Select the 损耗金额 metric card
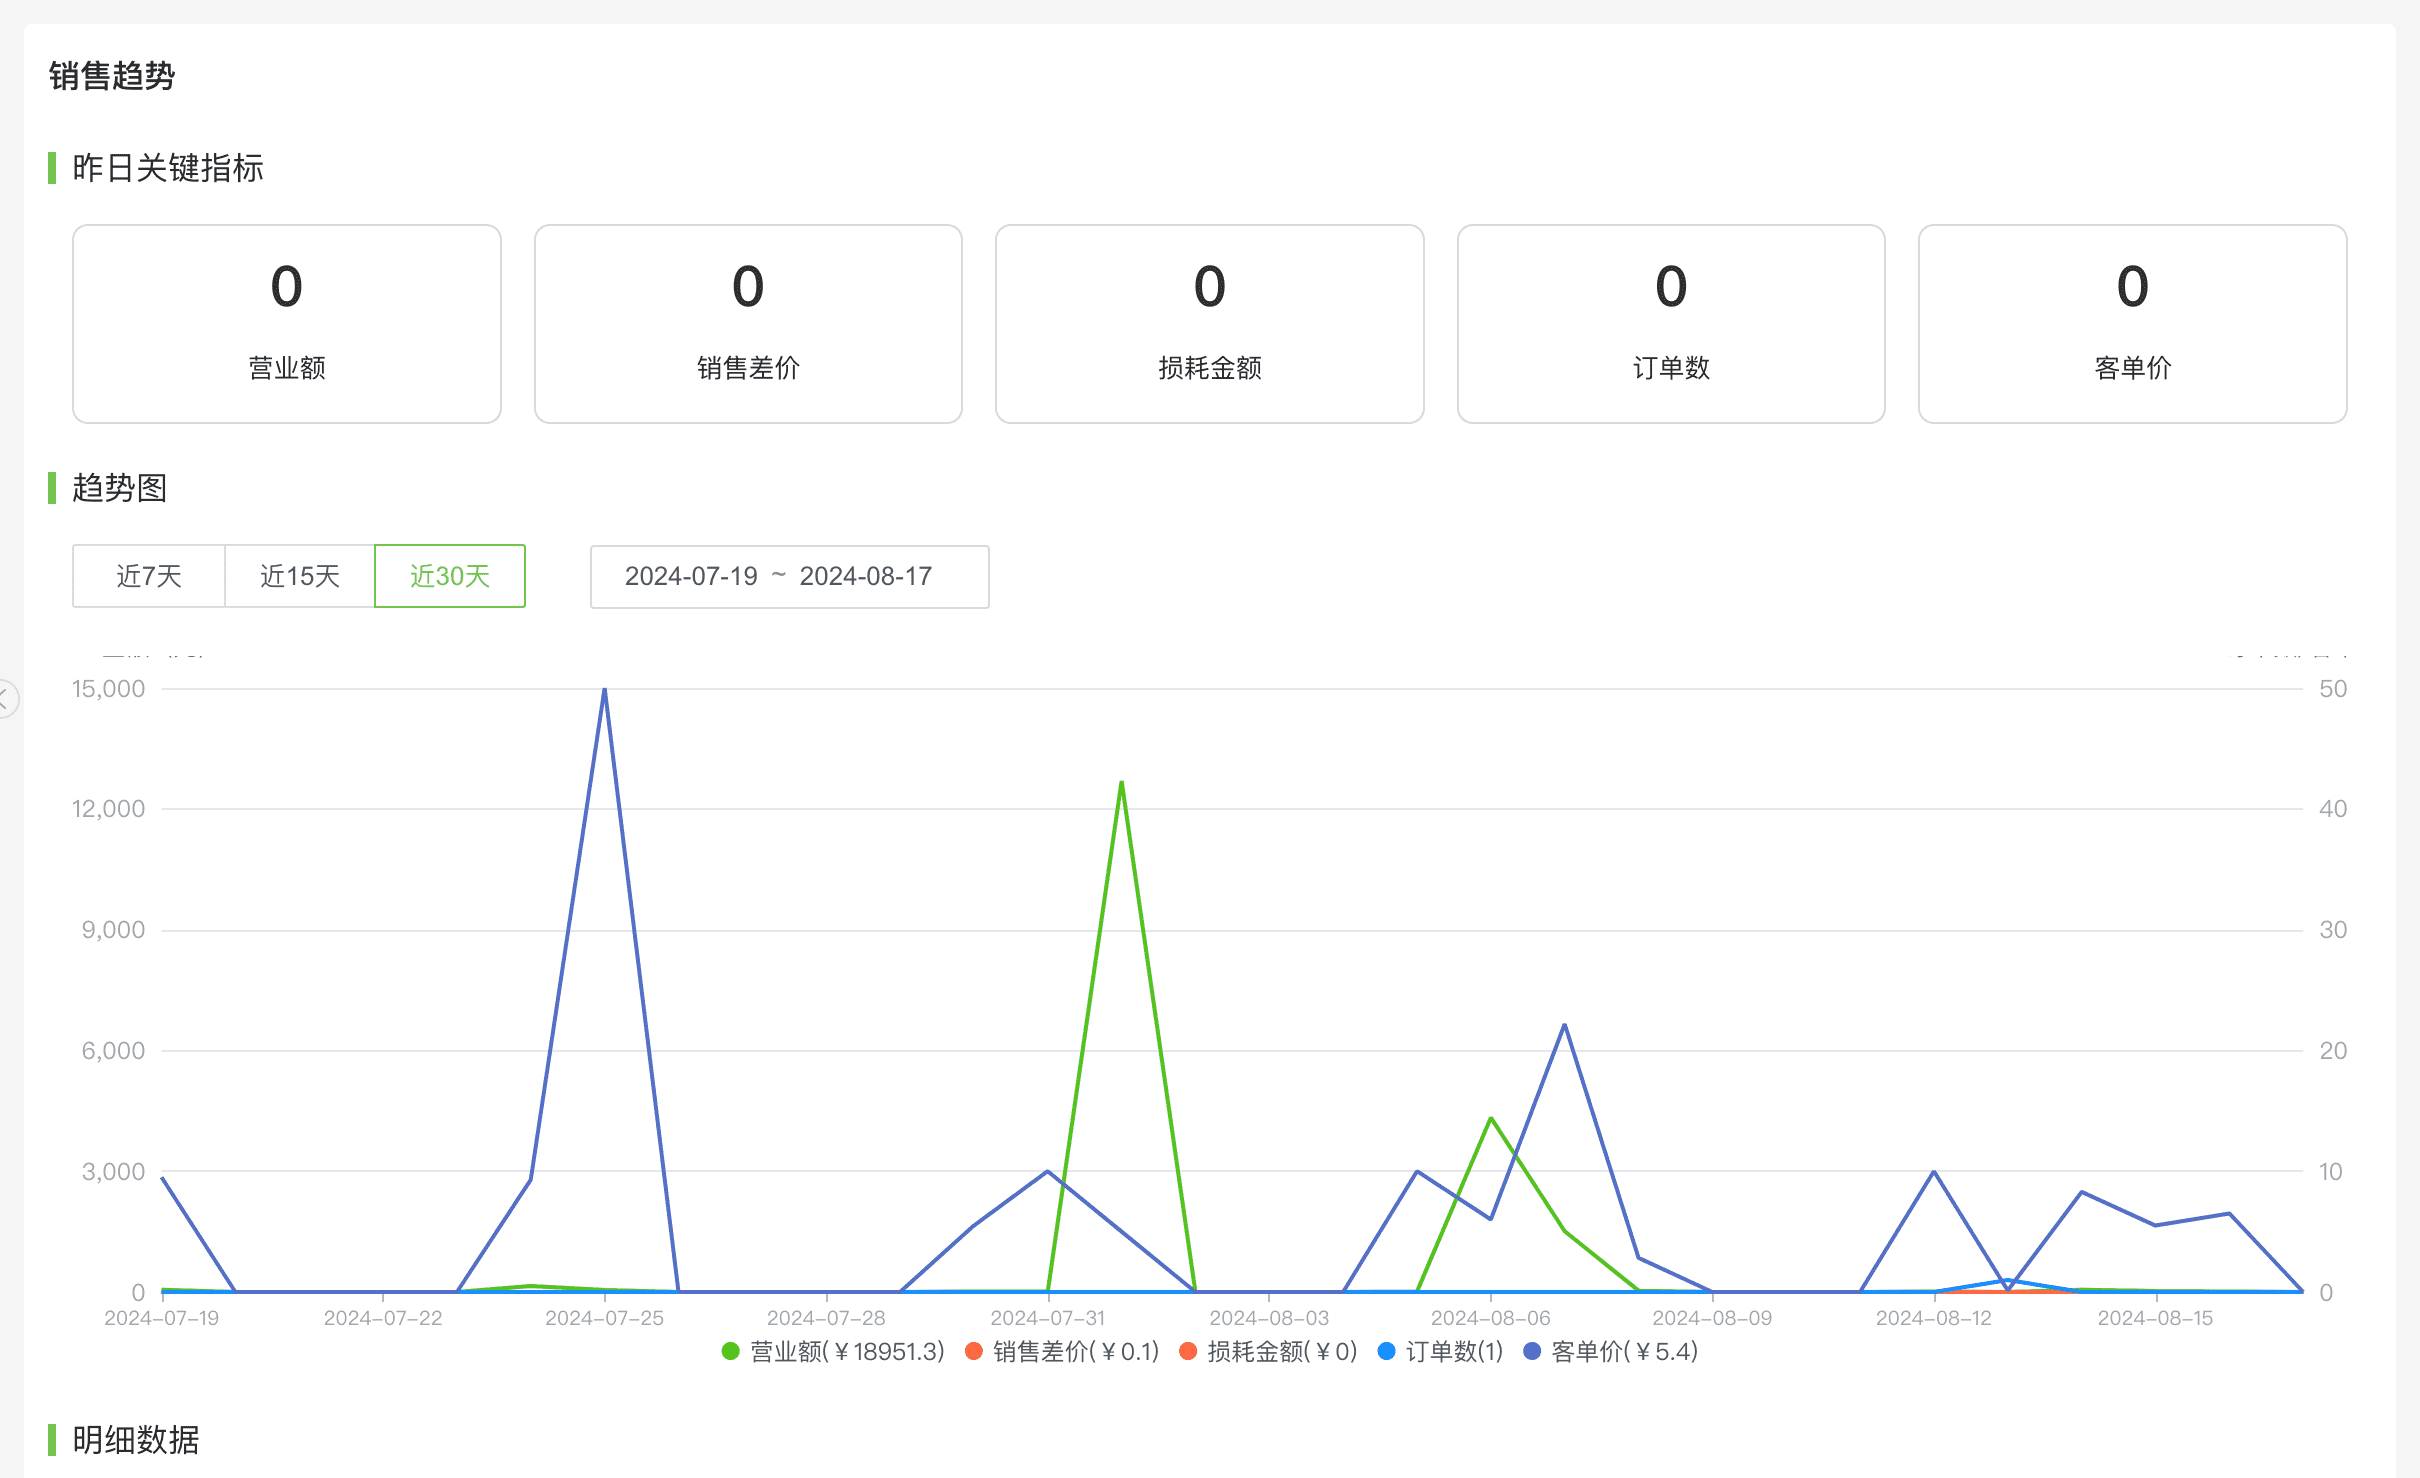The width and height of the screenshot is (2420, 1478). [x=1210, y=324]
